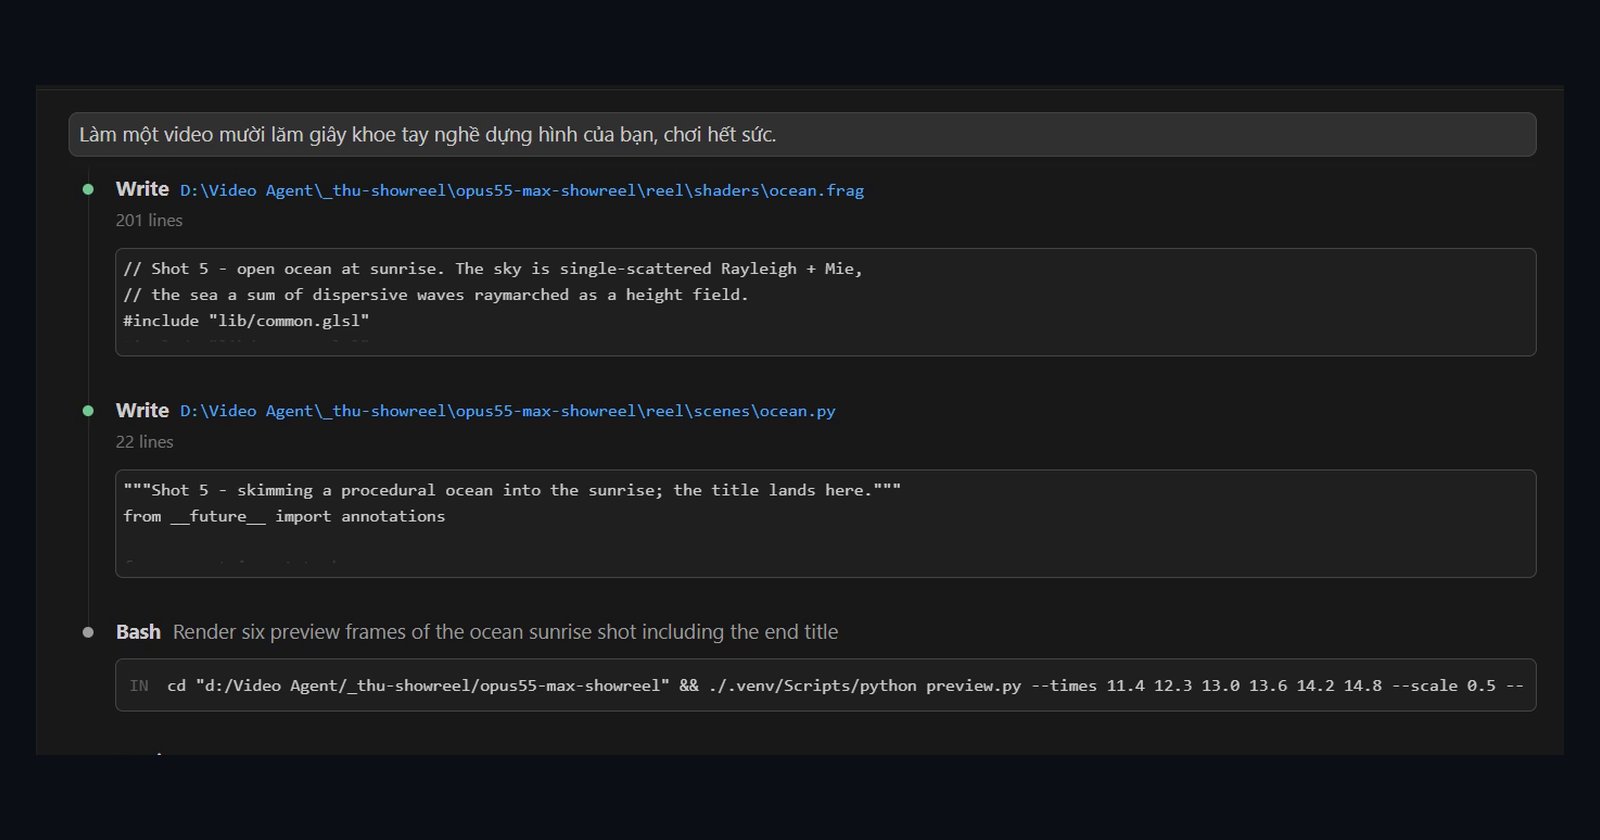Click the "// Shot 5 - open ocean at sunrise" comment
The image size is (1600, 840).
(493, 269)
